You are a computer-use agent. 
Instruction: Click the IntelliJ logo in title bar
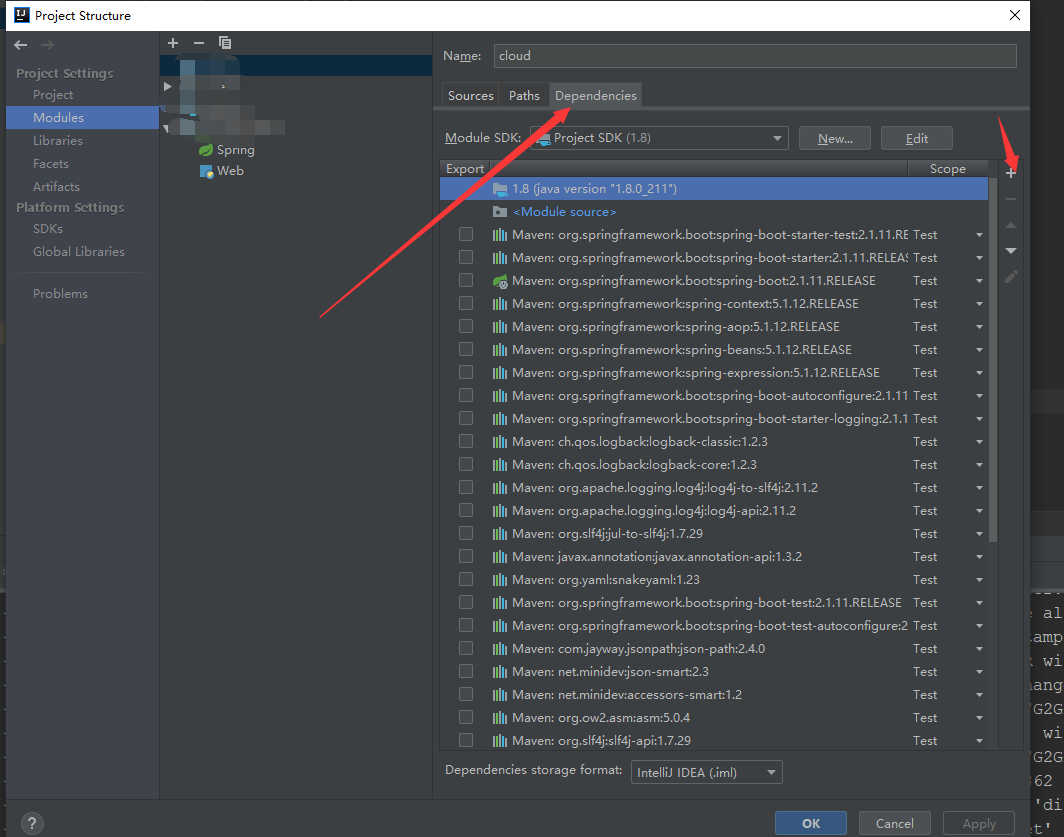tap(22, 15)
